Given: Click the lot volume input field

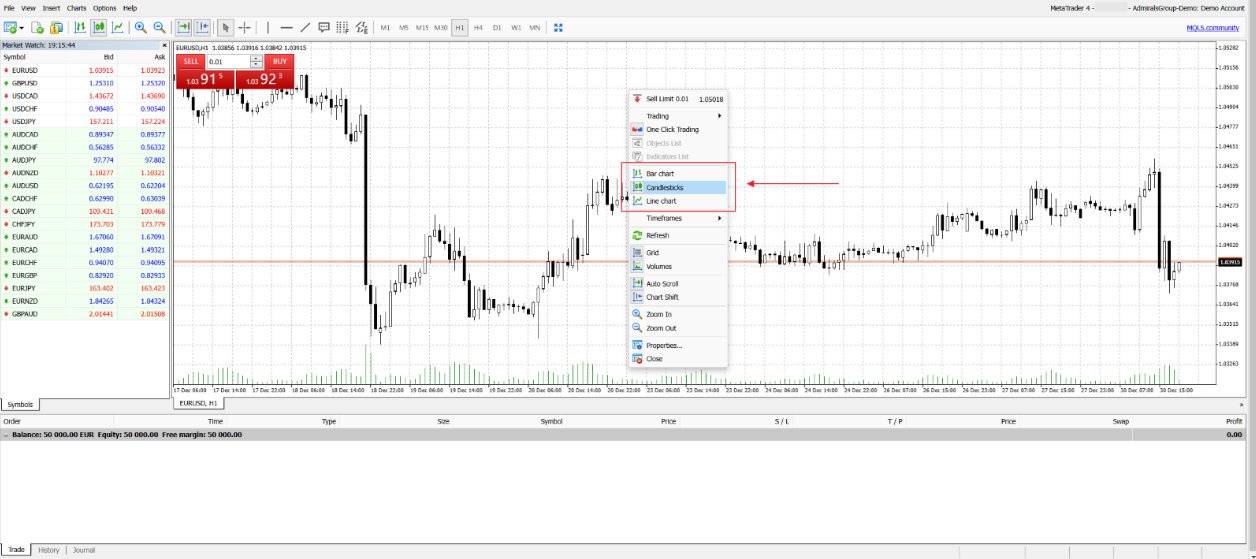Looking at the screenshot, I should click(x=227, y=61).
